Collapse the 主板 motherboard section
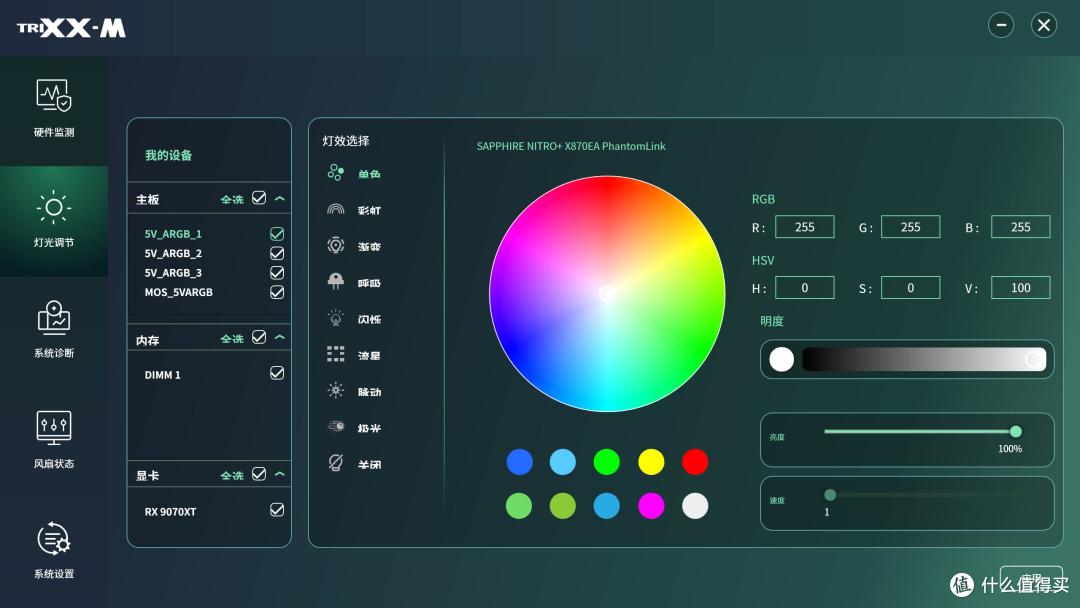Image resolution: width=1080 pixels, height=608 pixels. (280, 198)
